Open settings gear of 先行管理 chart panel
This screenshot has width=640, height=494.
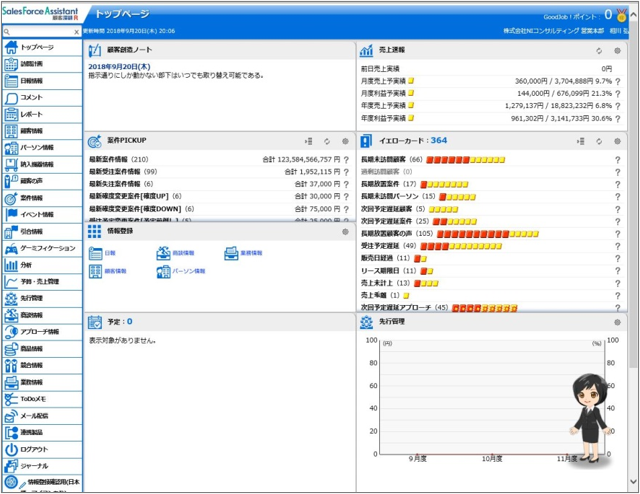[x=617, y=322]
